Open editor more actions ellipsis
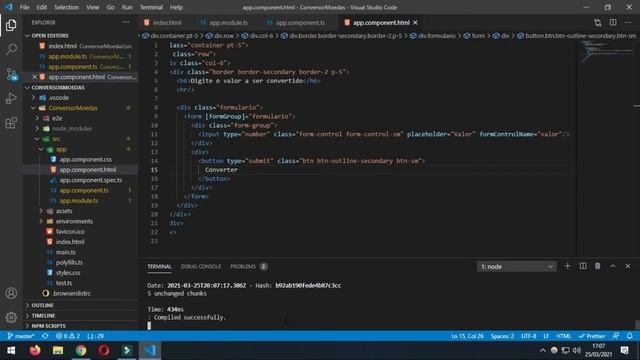The height and width of the screenshot is (360, 640). click(628, 22)
